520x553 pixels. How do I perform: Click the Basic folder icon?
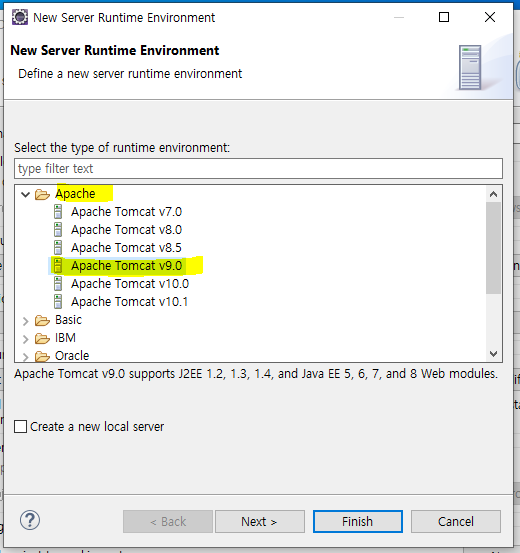(x=42, y=320)
